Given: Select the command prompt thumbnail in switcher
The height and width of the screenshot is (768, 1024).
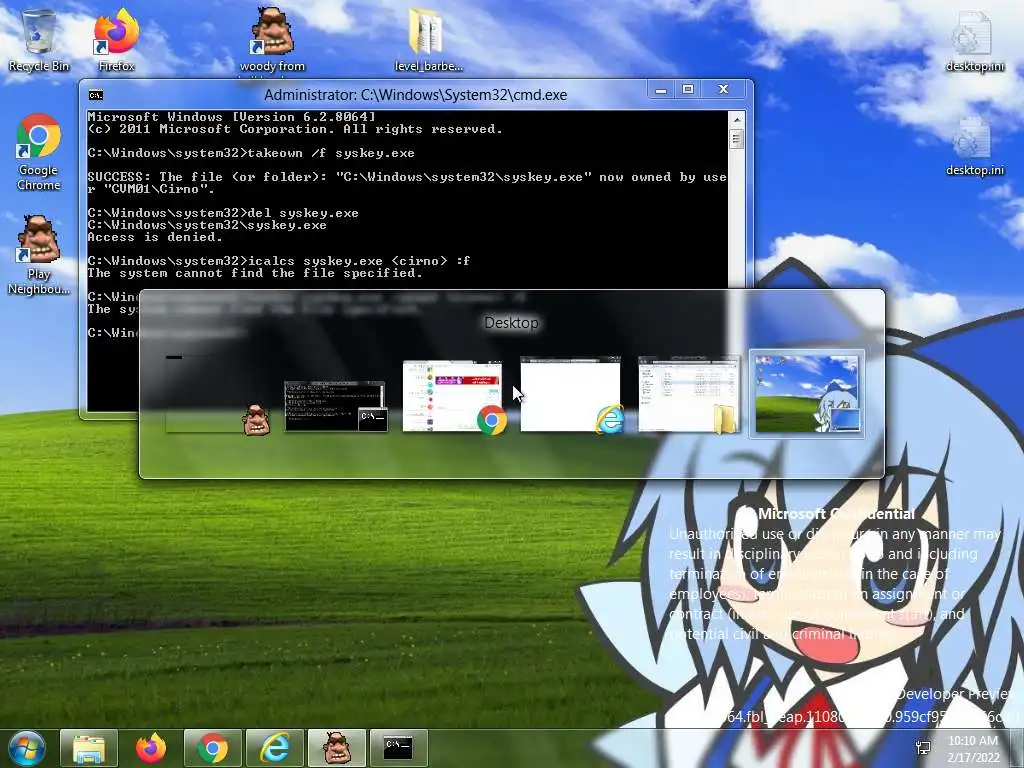Looking at the screenshot, I should (x=336, y=406).
